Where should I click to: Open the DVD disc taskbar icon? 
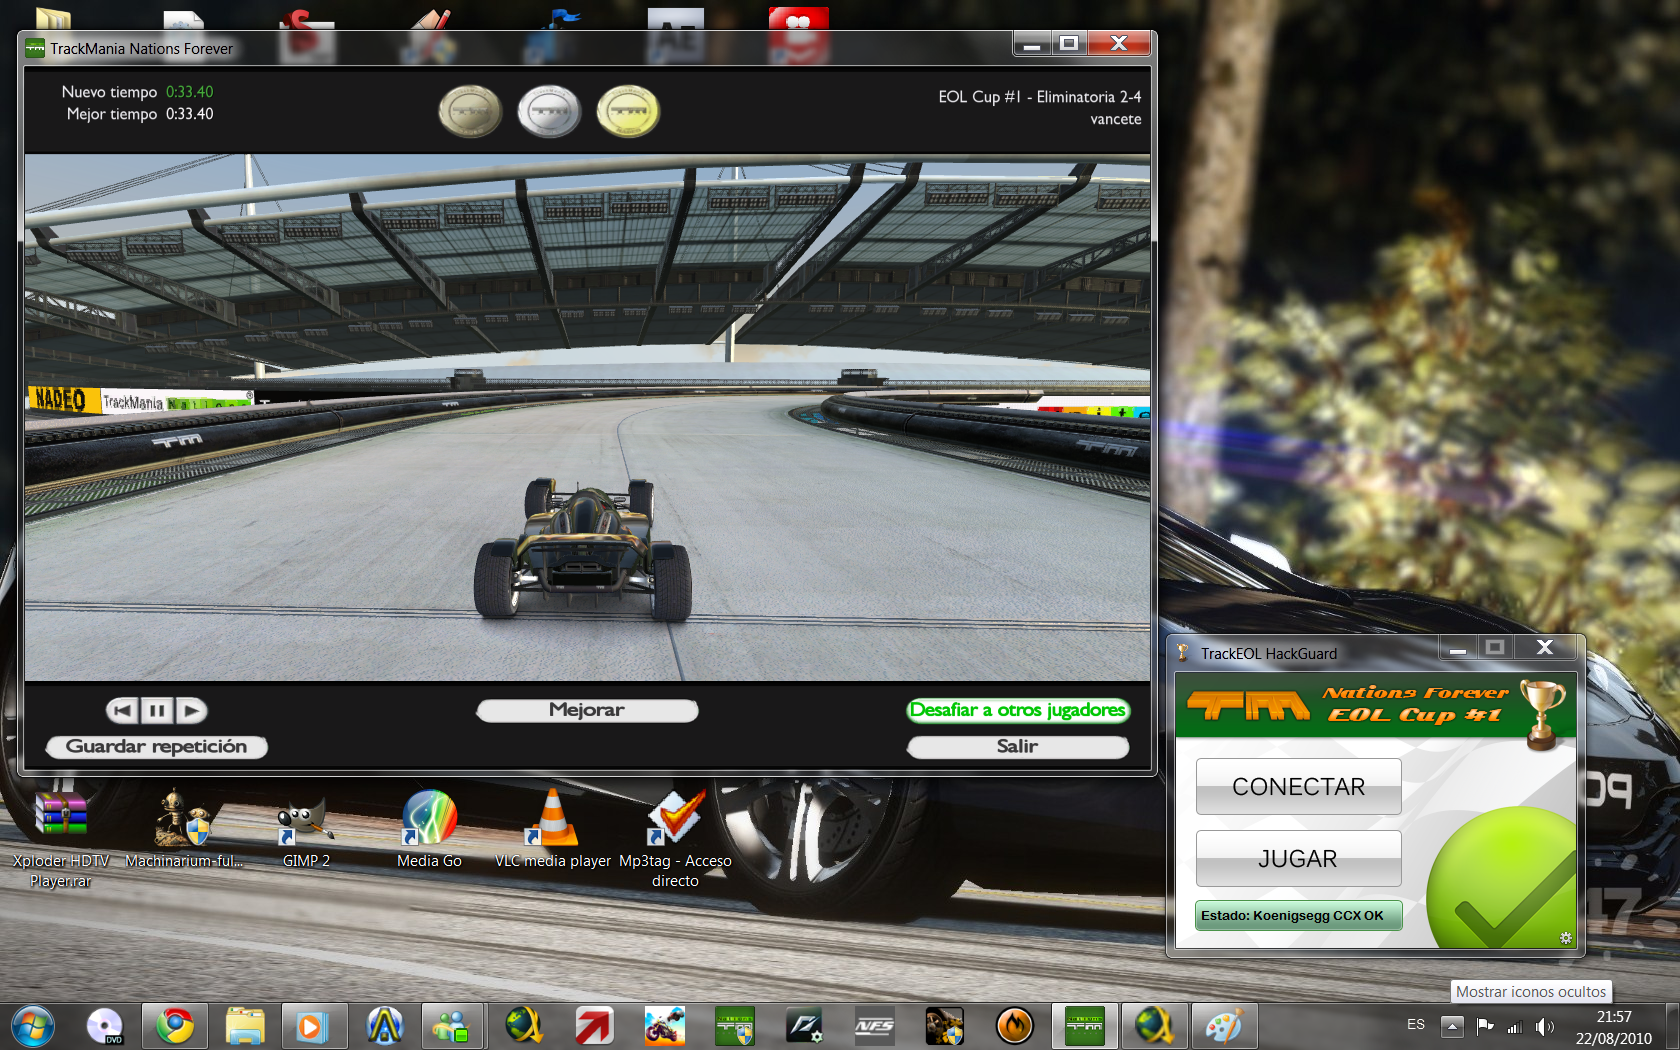point(105,1026)
